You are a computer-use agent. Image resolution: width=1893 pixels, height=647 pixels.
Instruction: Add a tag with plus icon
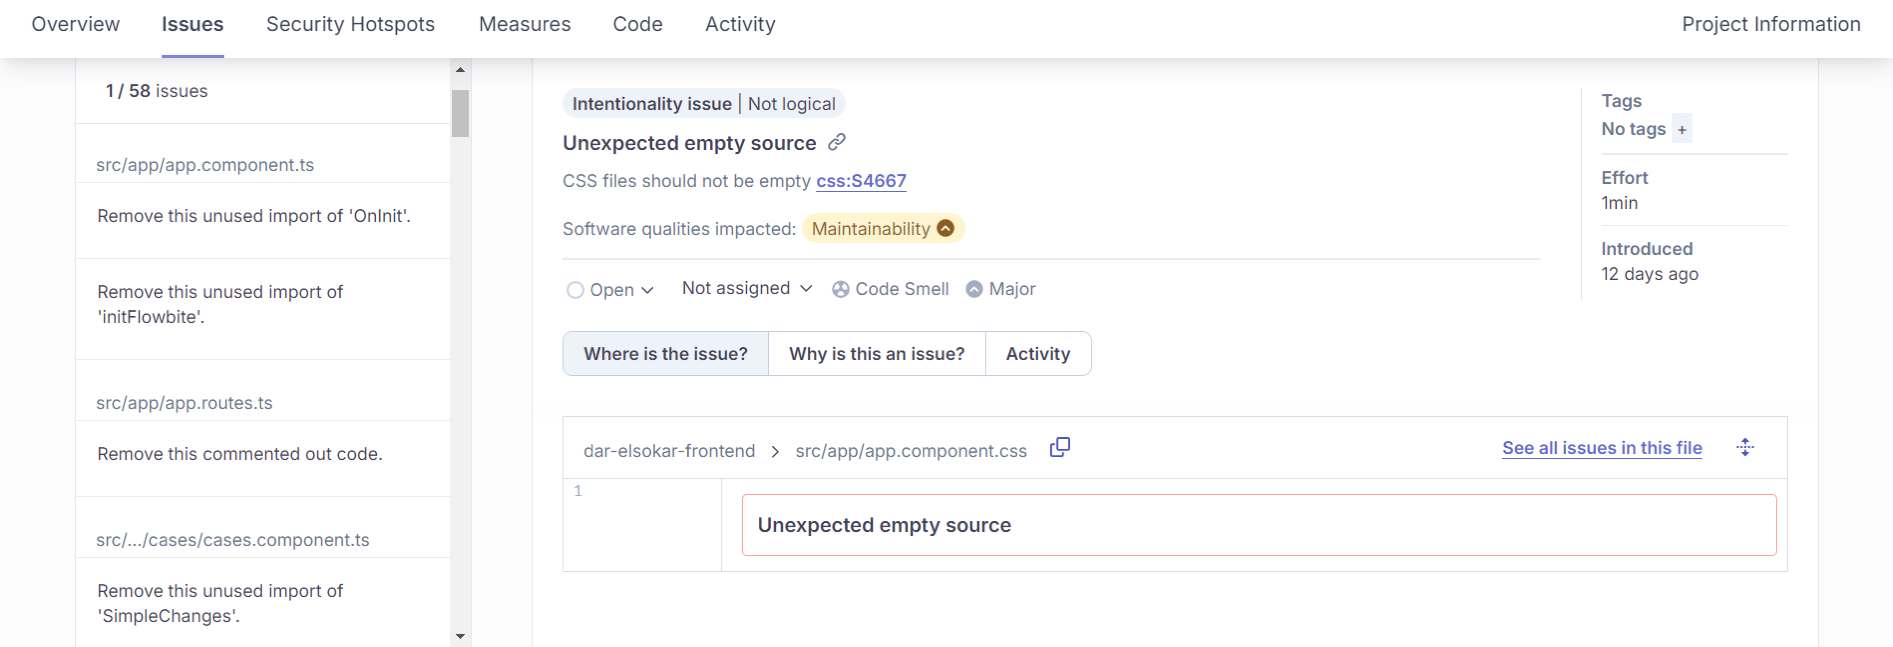coord(1682,129)
